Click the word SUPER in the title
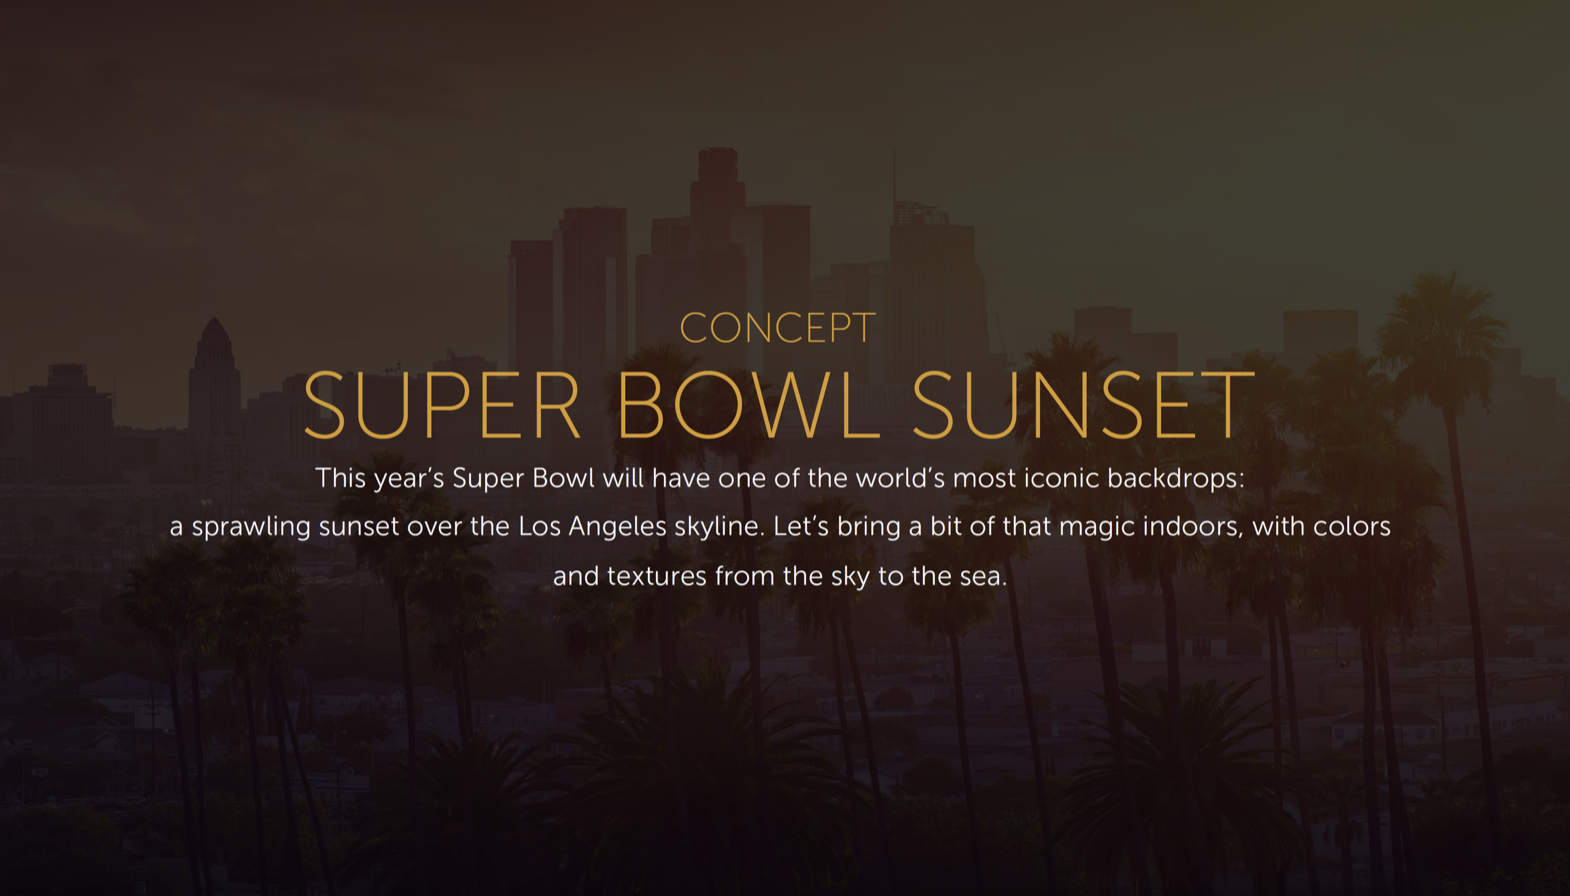This screenshot has width=1570, height=896. (441, 405)
